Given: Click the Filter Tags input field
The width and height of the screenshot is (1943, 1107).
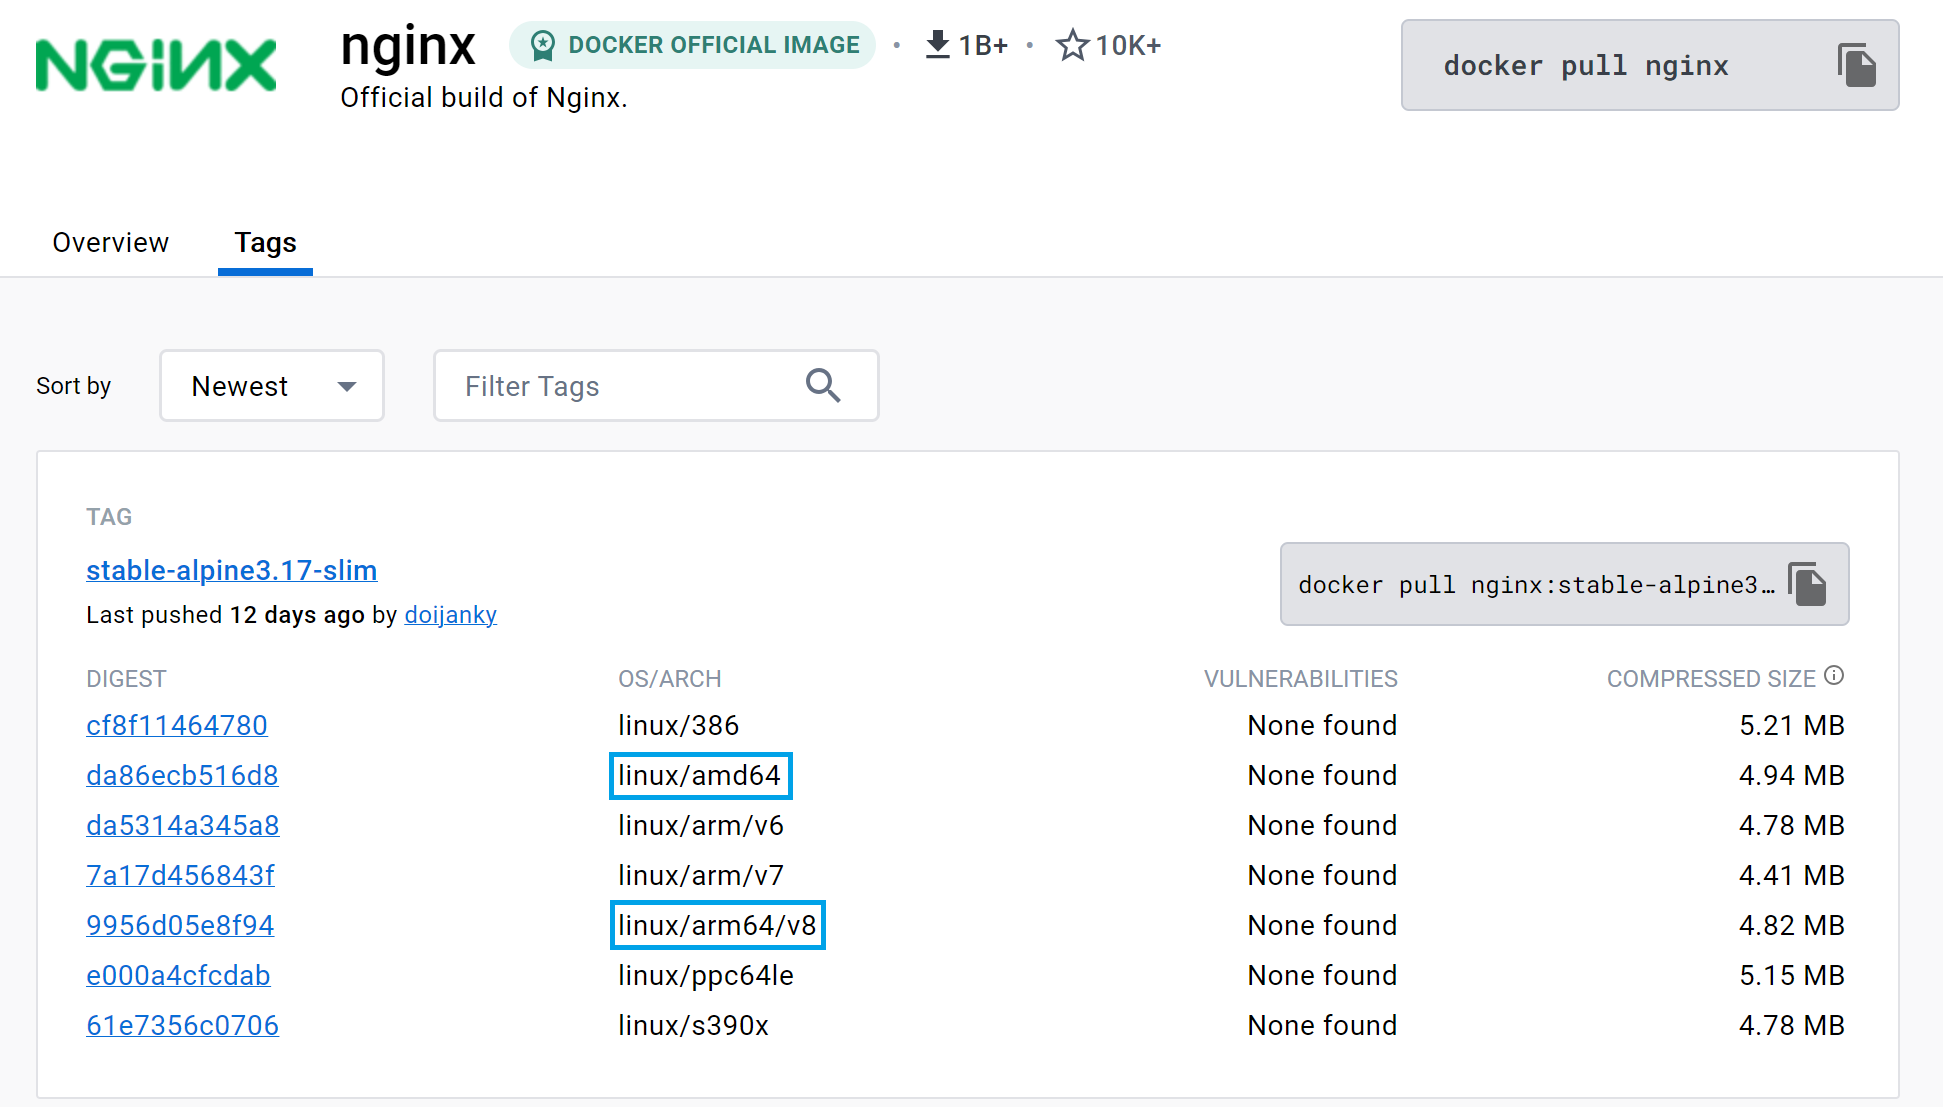Looking at the screenshot, I should point(656,386).
